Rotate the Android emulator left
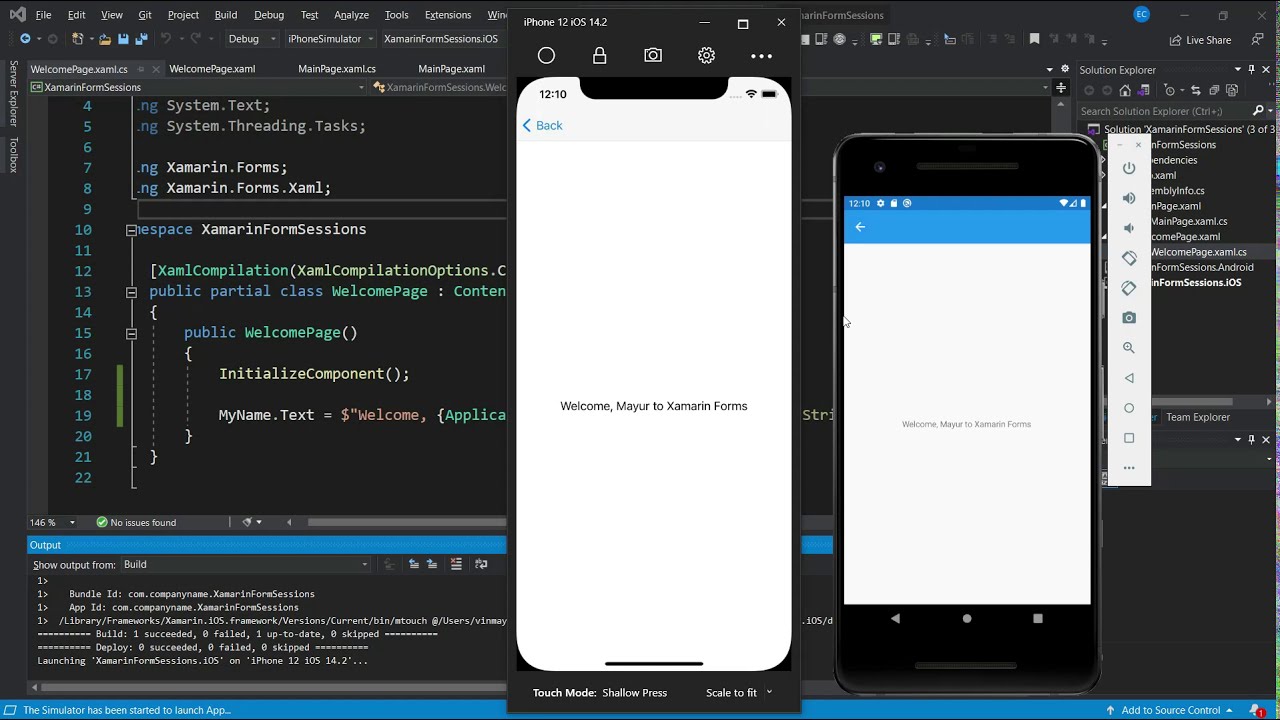 click(1129, 258)
